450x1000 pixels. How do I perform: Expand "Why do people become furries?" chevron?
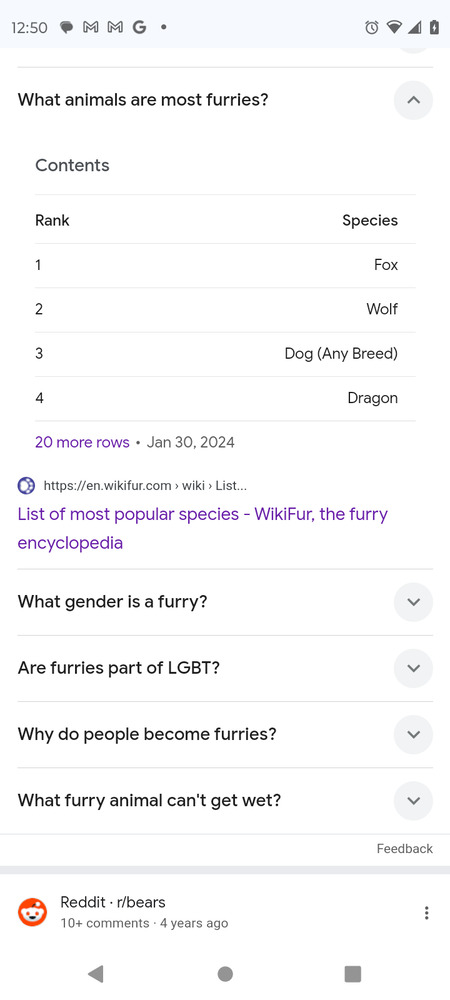point(413,735)
